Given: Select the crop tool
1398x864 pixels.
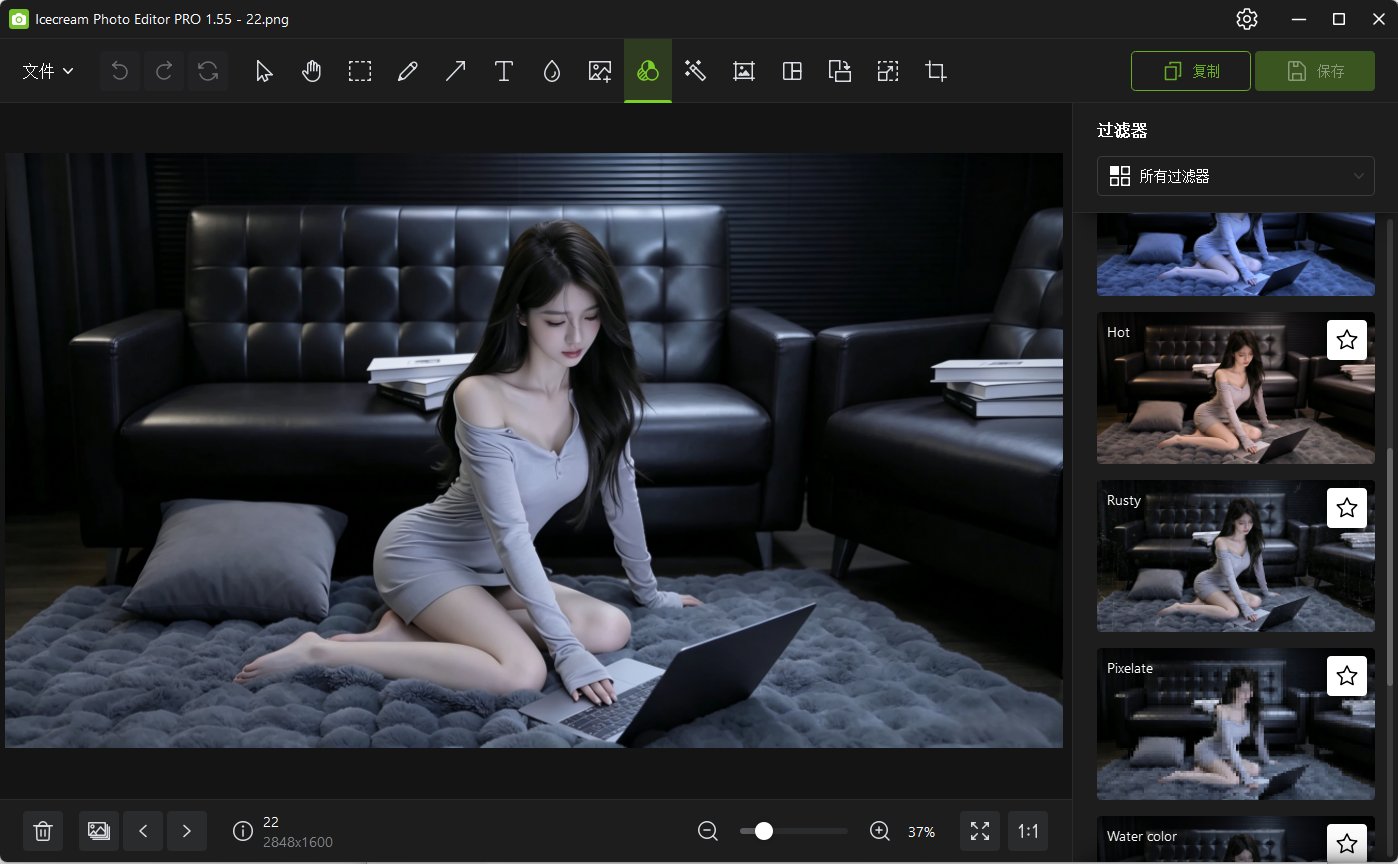Looking at the screenshot, I should tap(936, 71).
